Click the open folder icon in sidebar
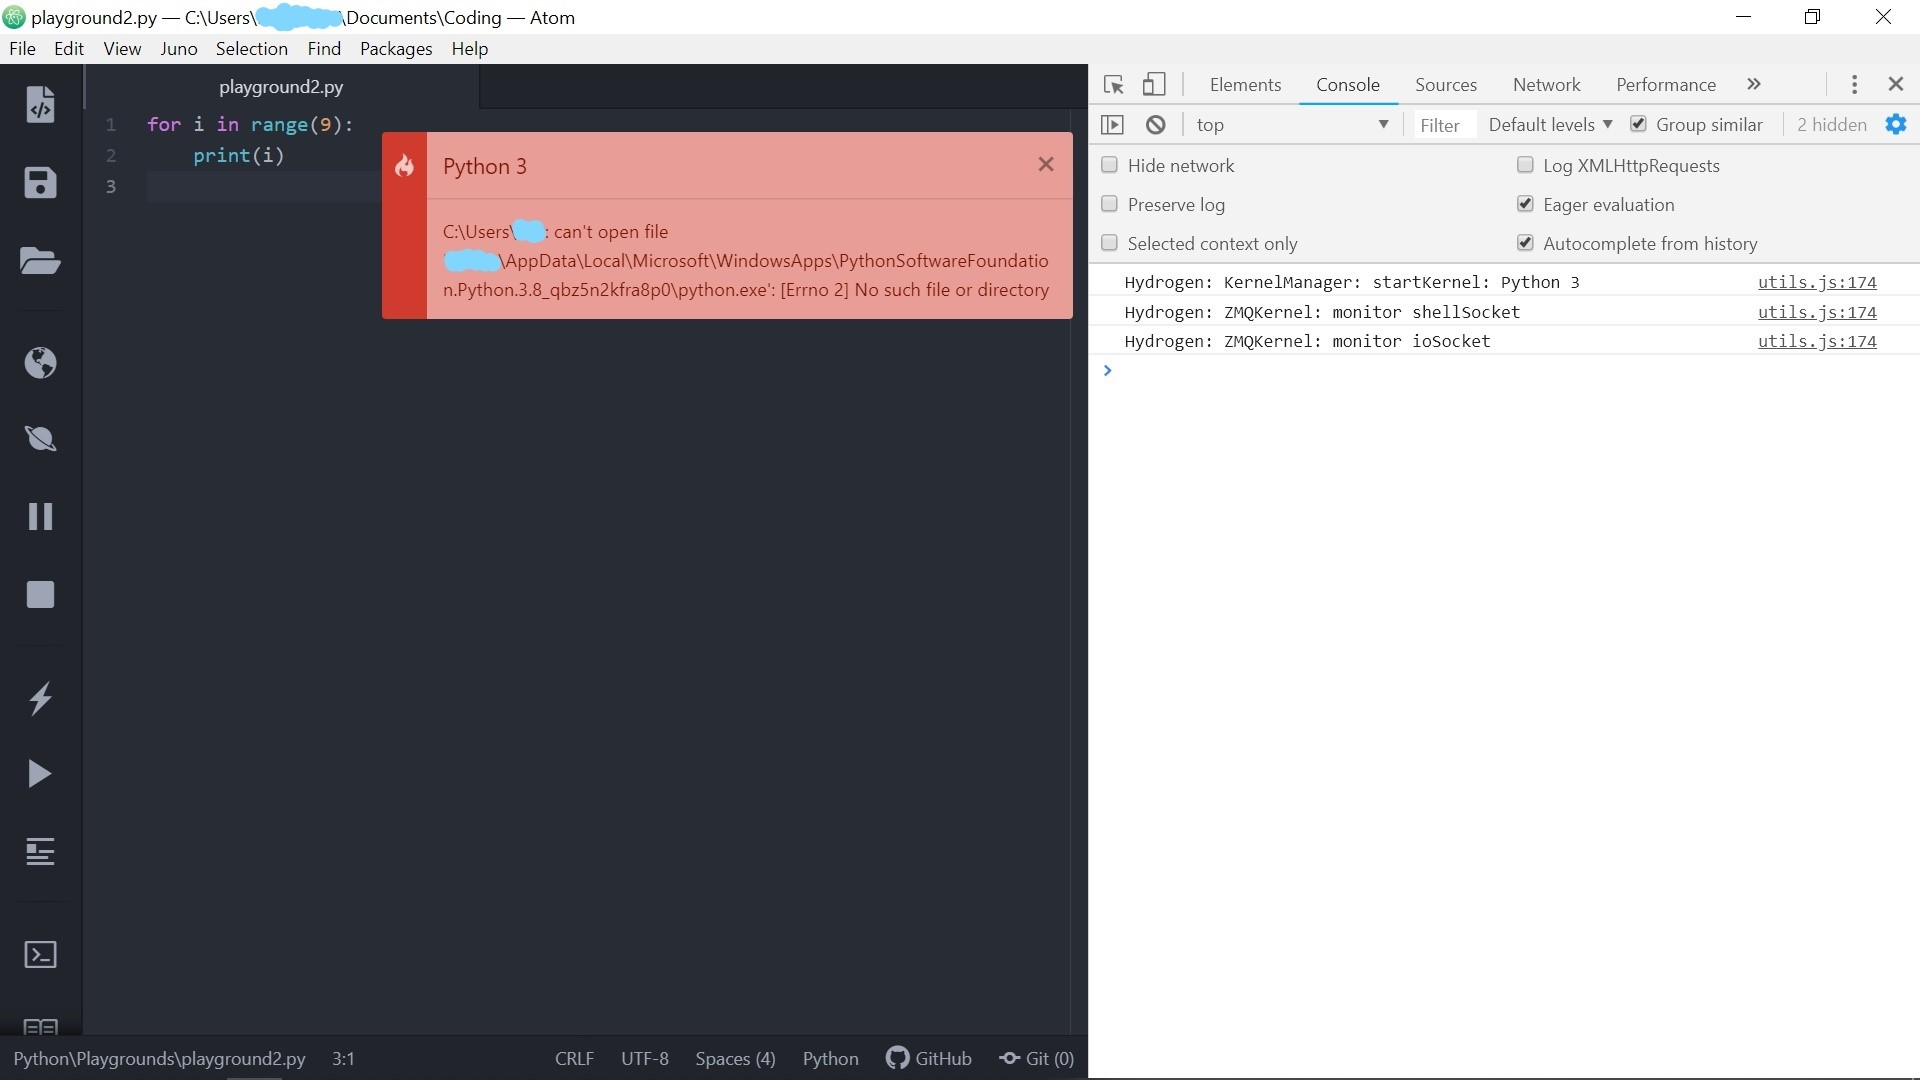This screenshot has height=1080, width=1920. pos(40,261)
